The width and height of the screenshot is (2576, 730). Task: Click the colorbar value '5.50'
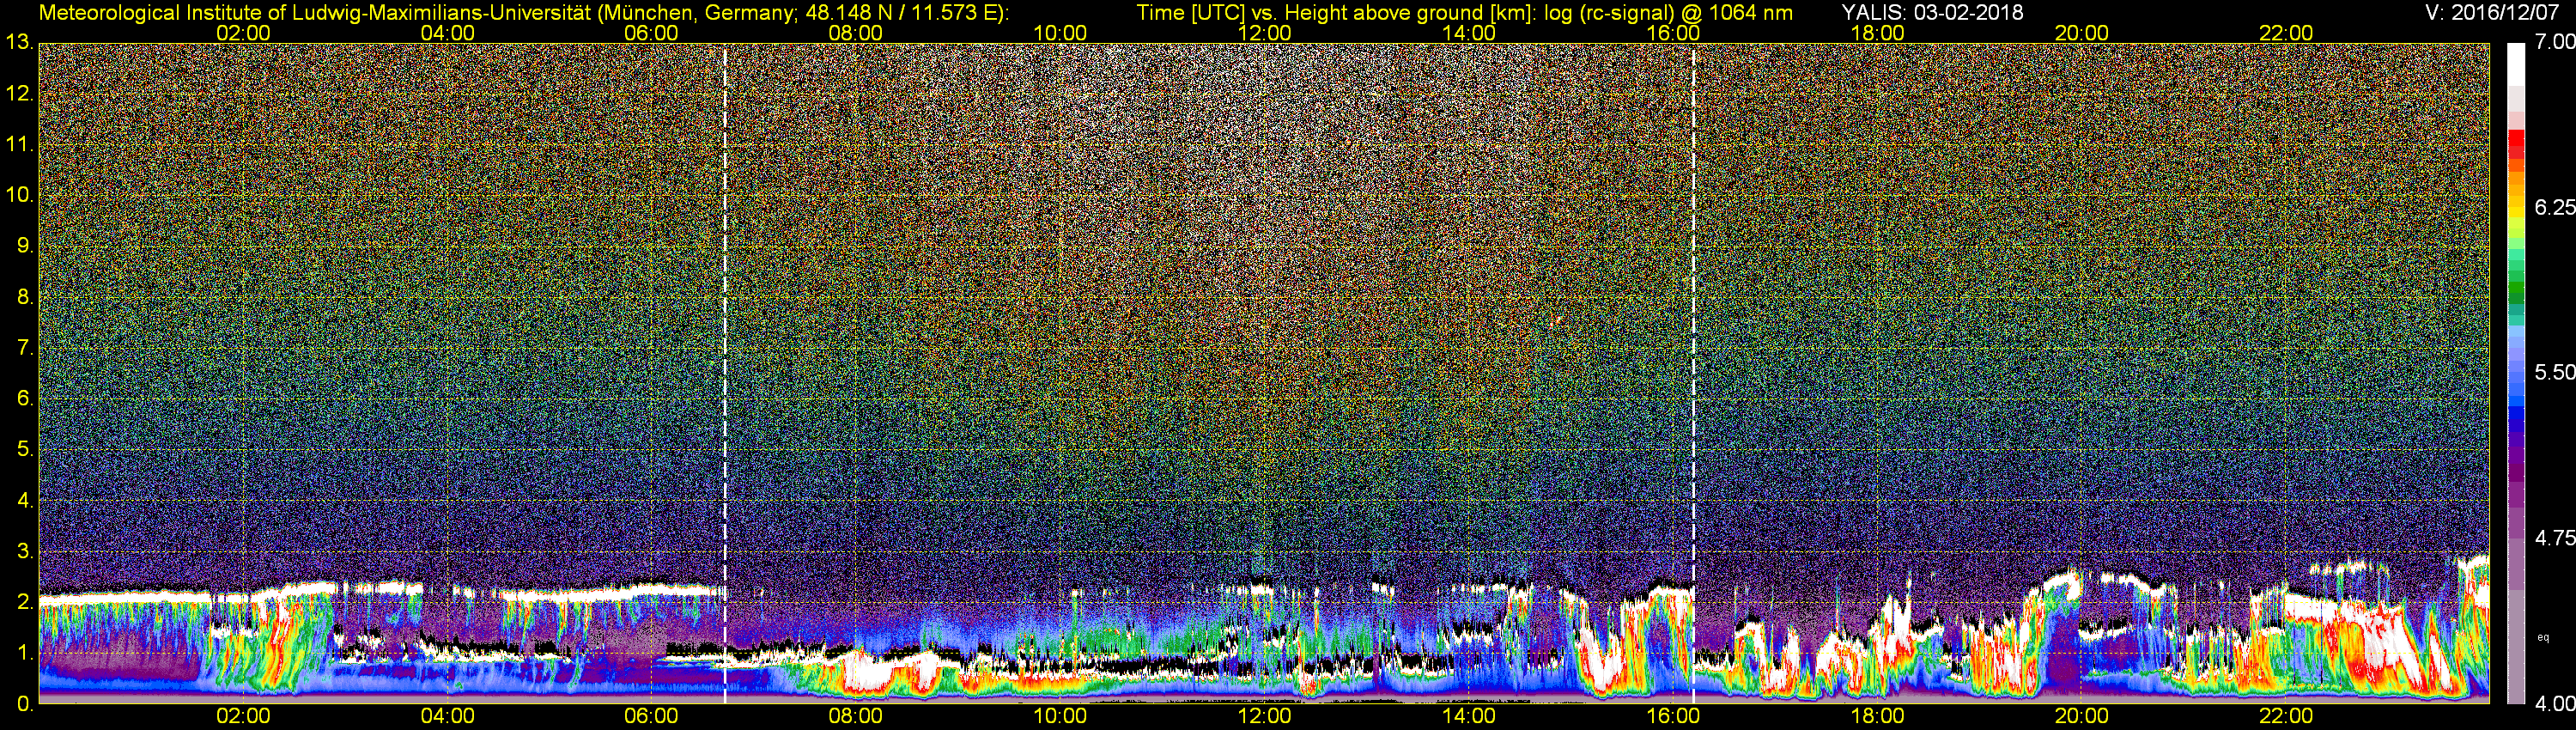(x=2554, y=372)
